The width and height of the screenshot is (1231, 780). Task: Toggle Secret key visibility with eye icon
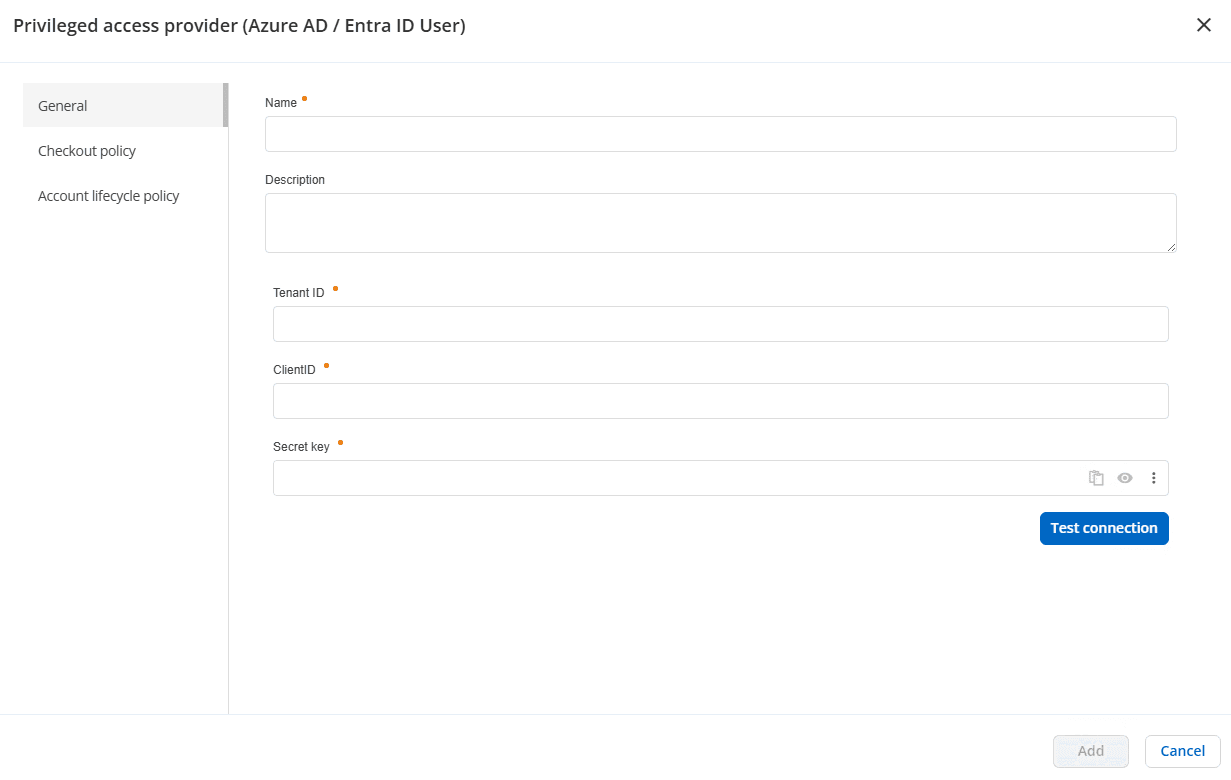[1125, 478]
